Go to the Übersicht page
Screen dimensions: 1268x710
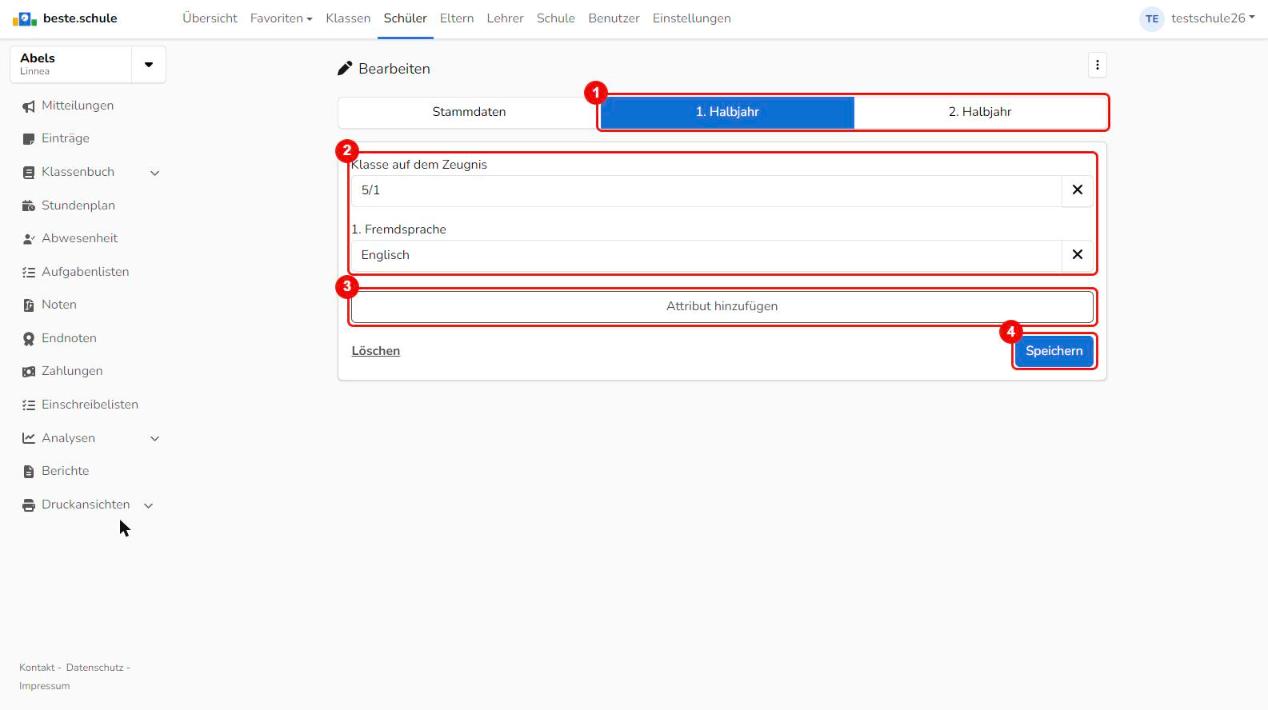(x=210, y=18)
